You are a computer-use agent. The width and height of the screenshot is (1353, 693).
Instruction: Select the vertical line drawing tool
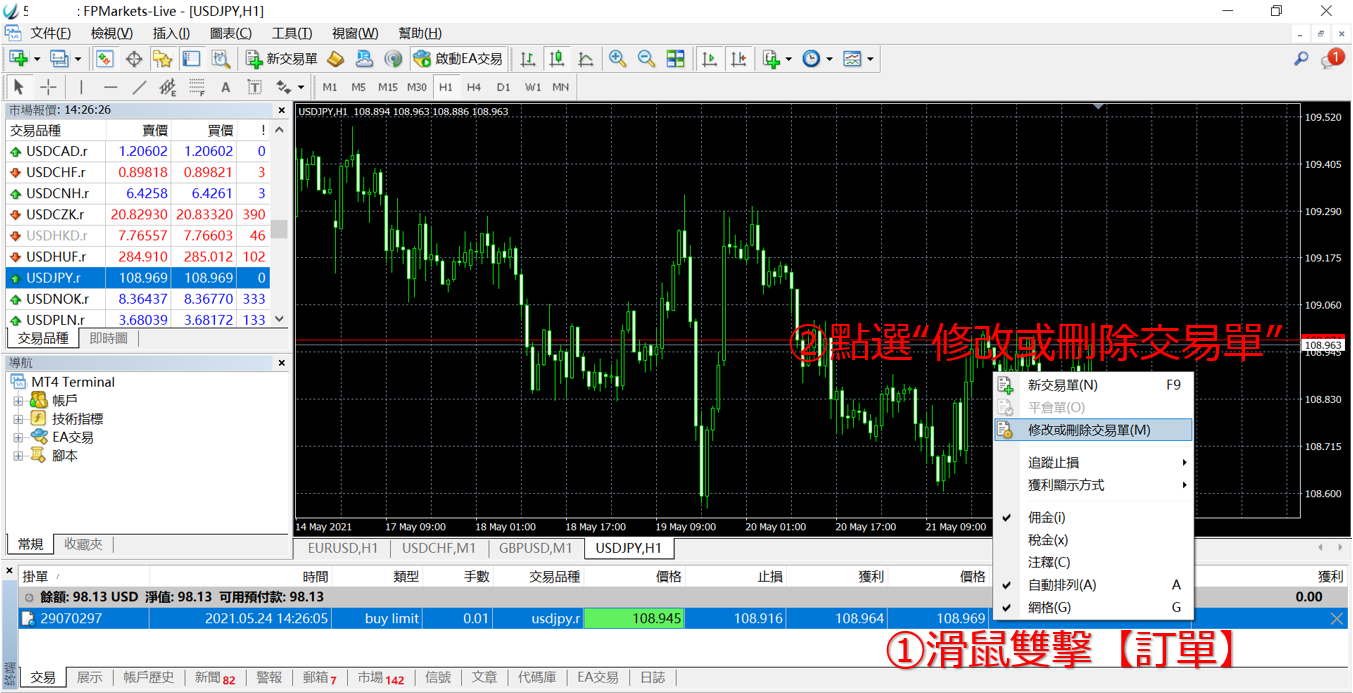[x=82, y=87]
